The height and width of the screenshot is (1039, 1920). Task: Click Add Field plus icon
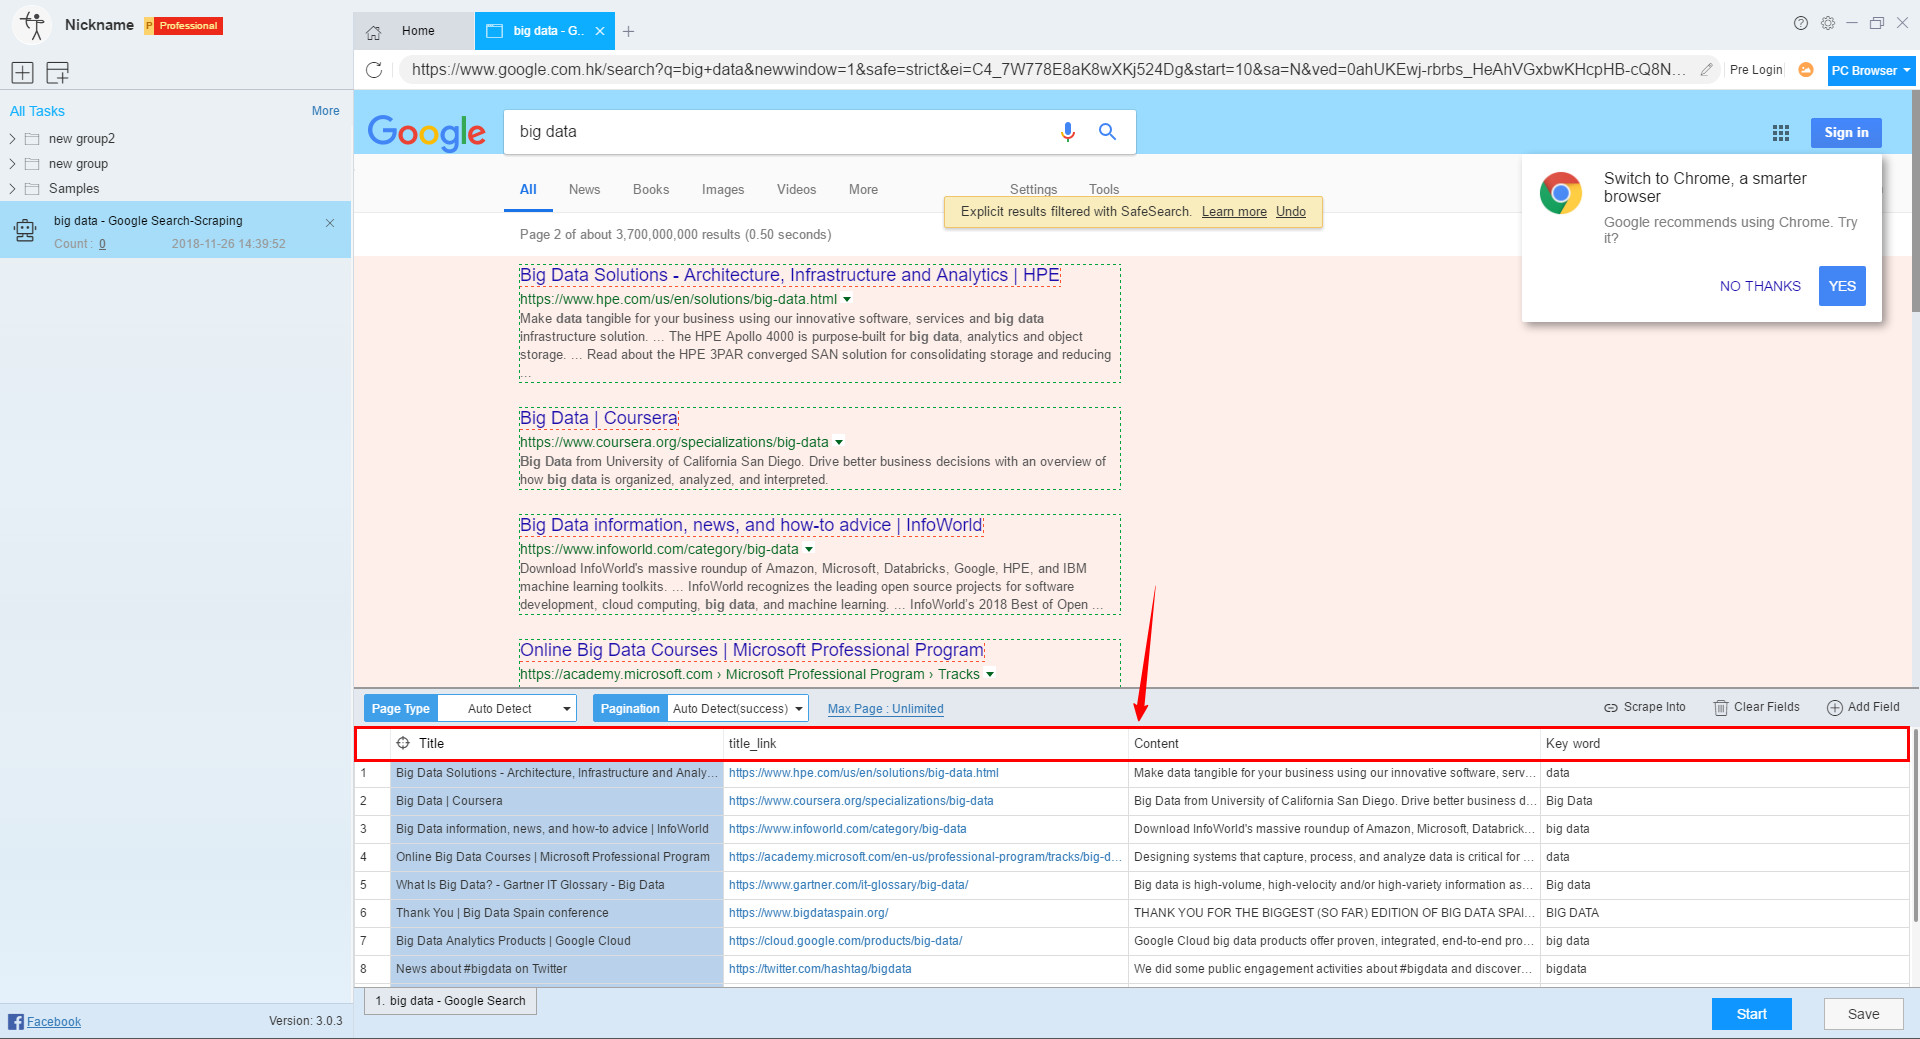coord(1835,708)
